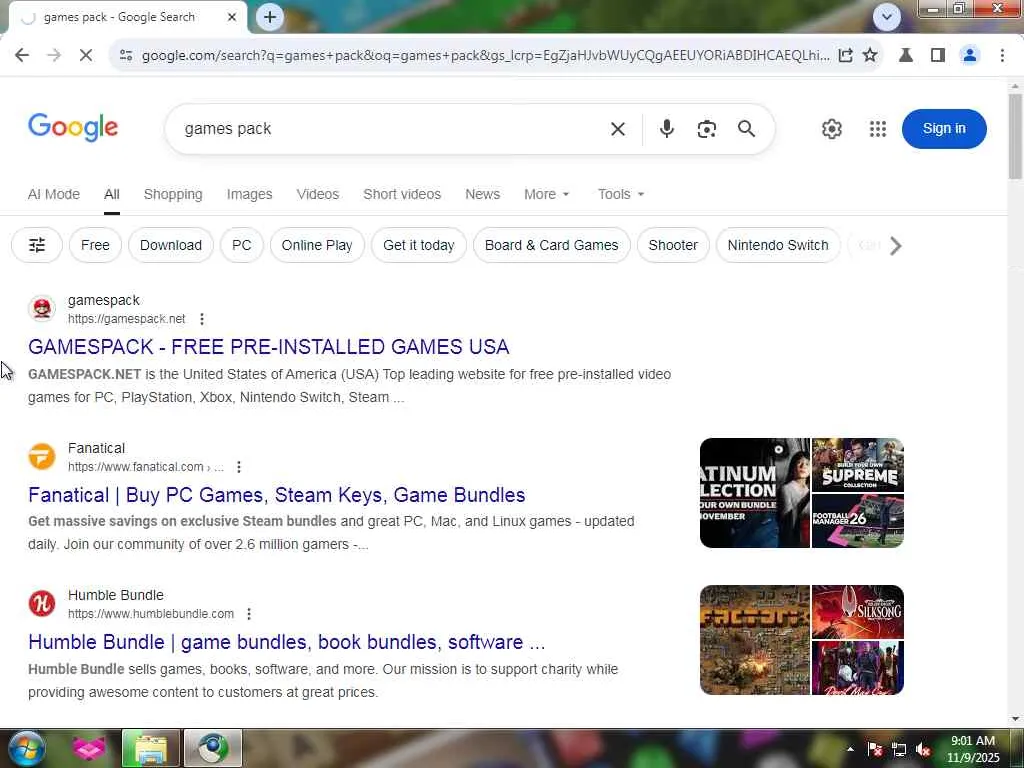View site information in address bar
Image resolution: width=1024 pixels, height=768 pixels.
click(126, 56)
